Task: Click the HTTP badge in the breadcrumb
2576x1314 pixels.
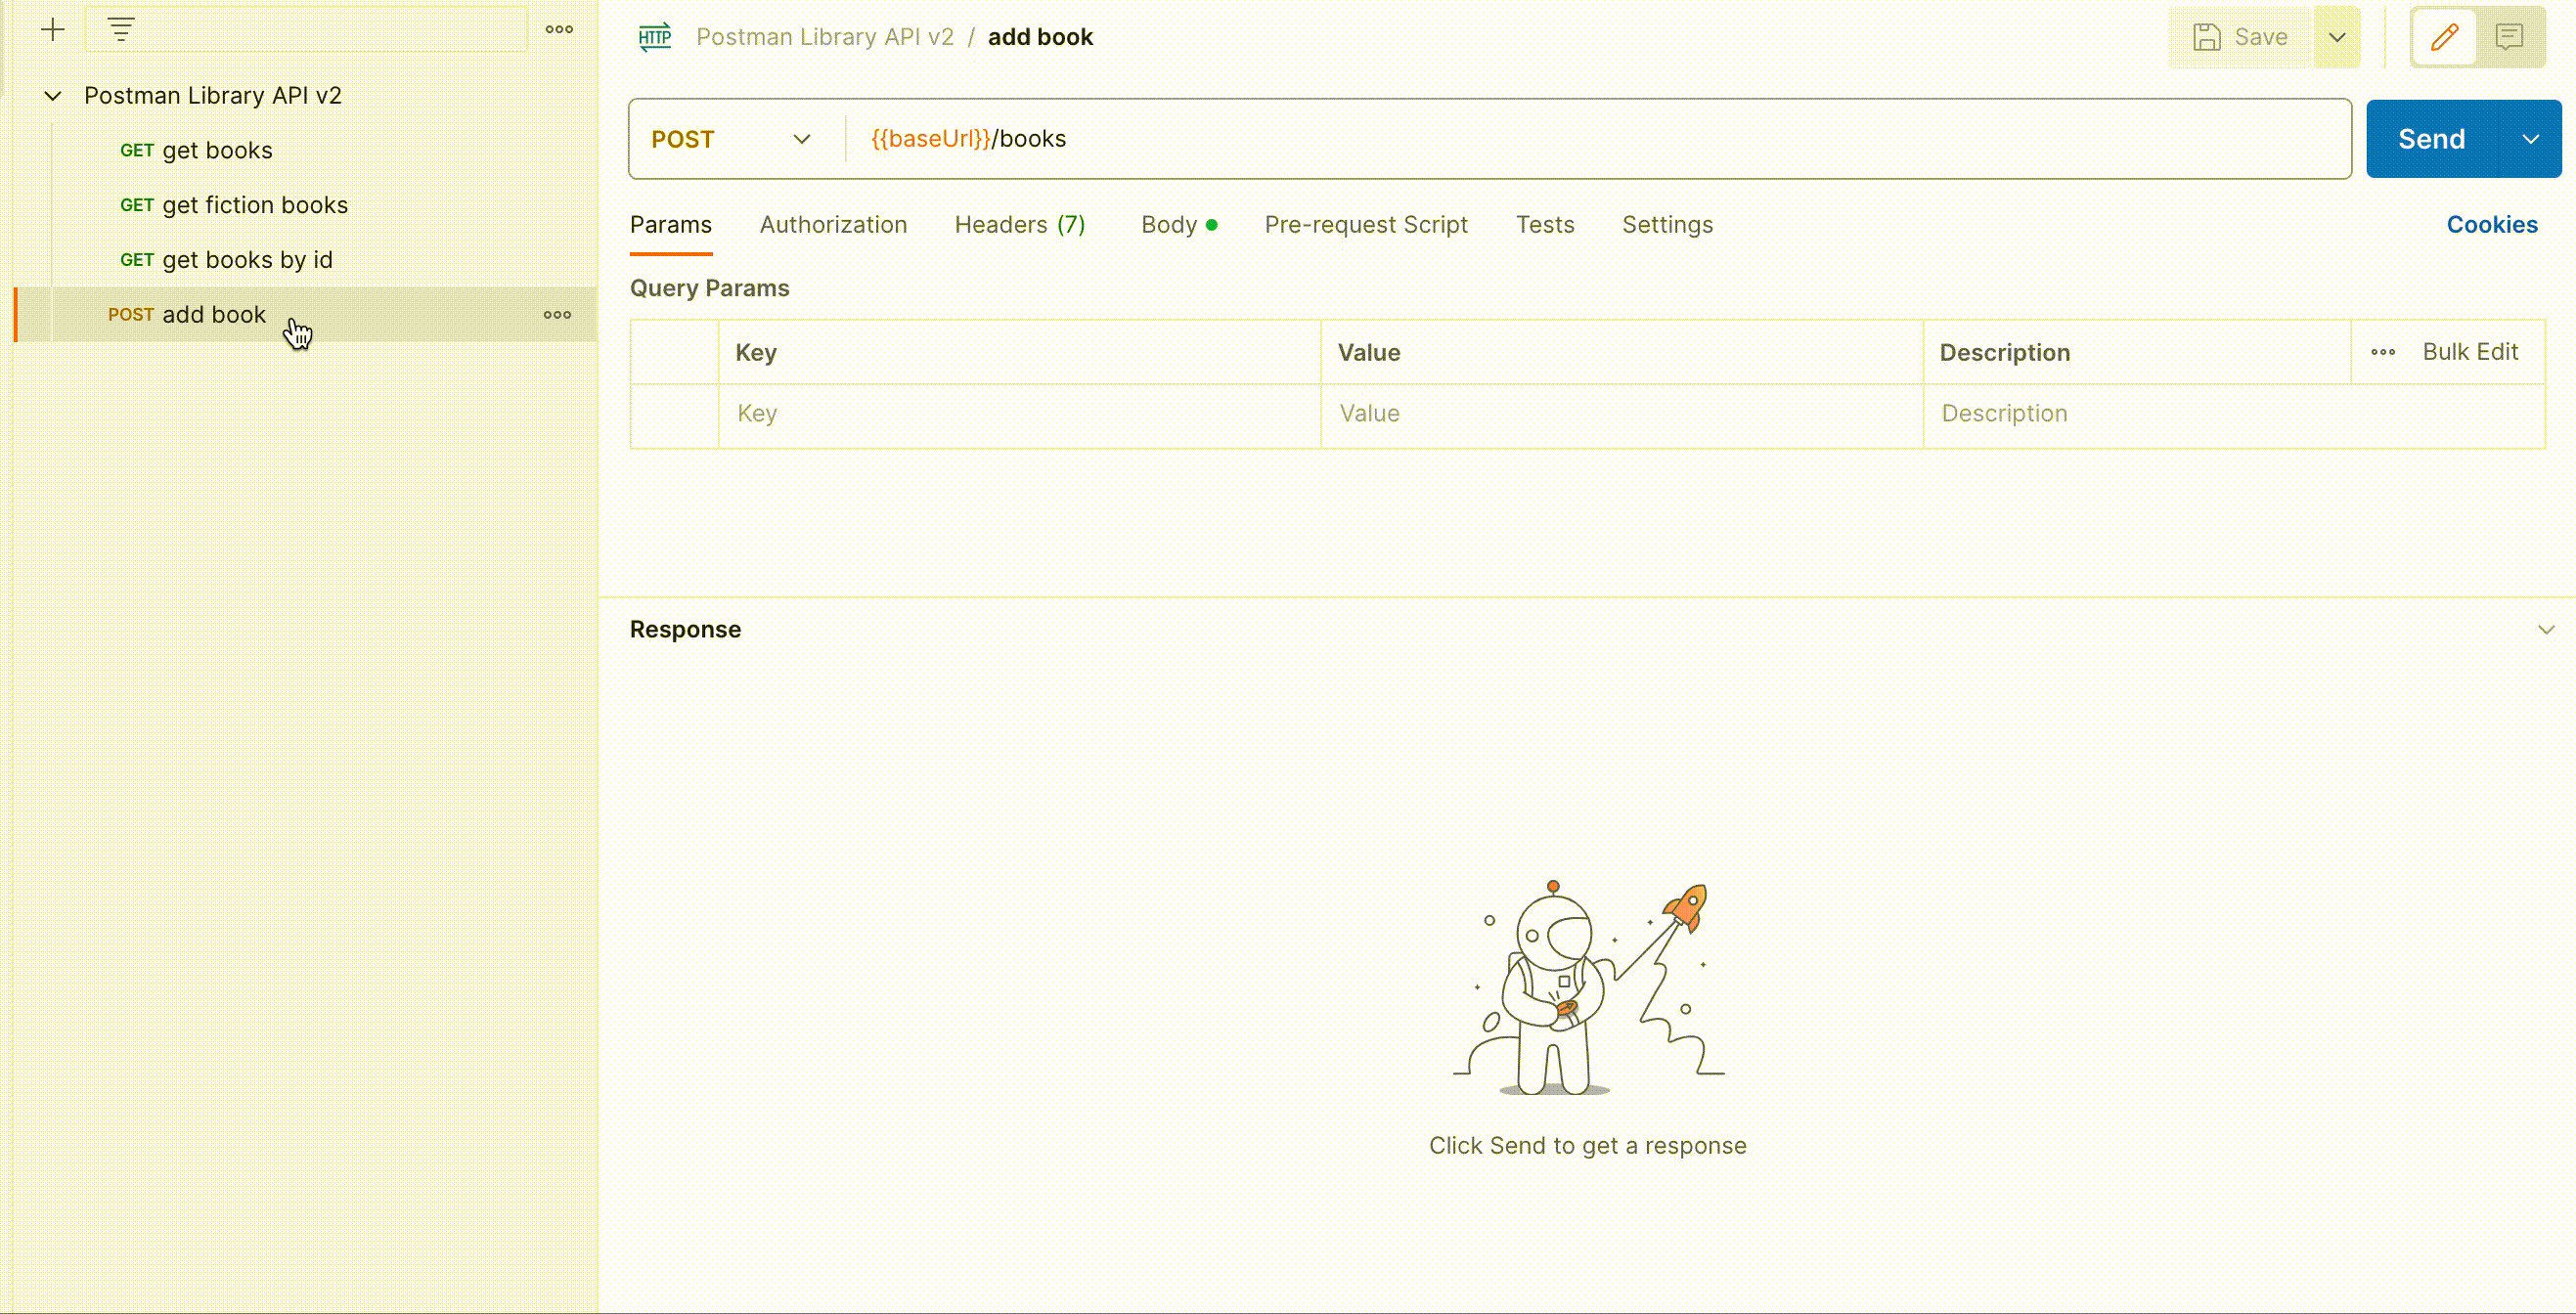Action: (x=655, y=37)
